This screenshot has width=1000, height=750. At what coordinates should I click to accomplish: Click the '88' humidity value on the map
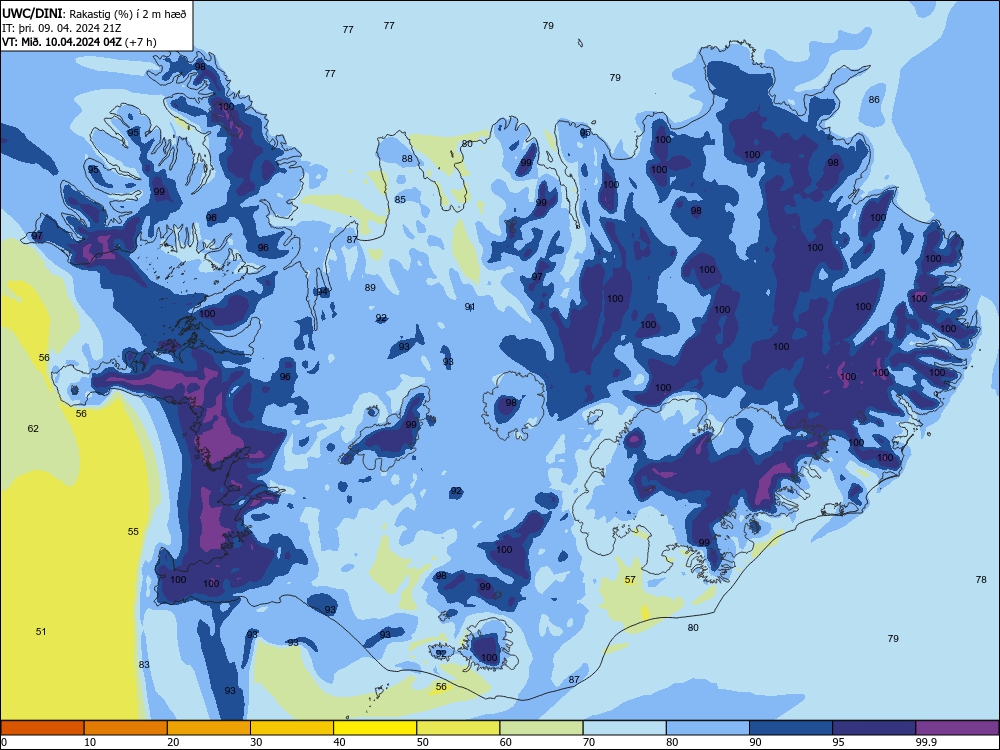(407, 159)
